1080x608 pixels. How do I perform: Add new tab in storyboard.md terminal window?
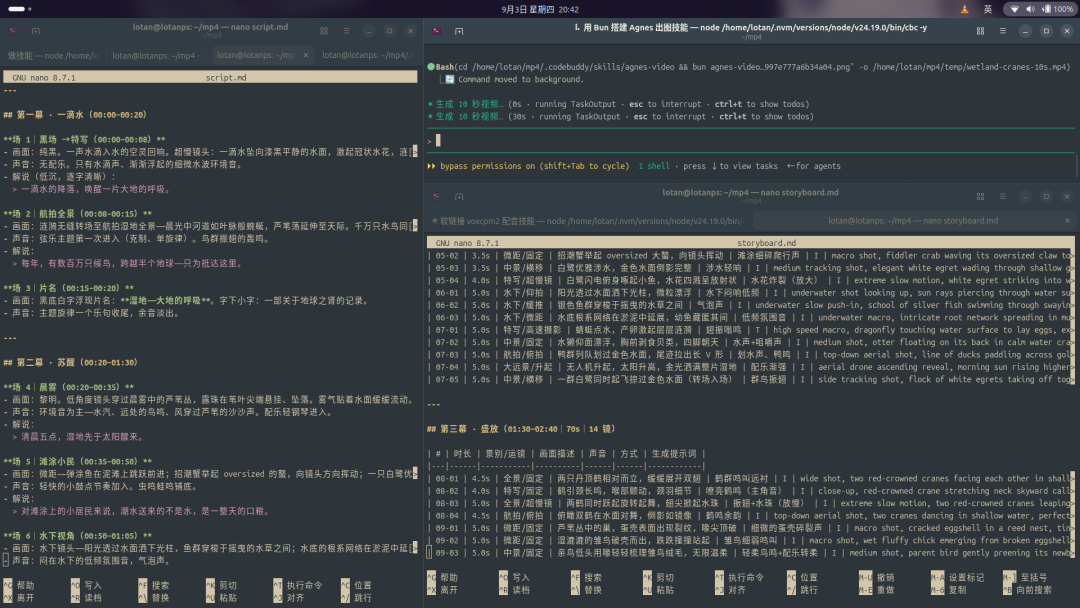[x=459, y=196]
